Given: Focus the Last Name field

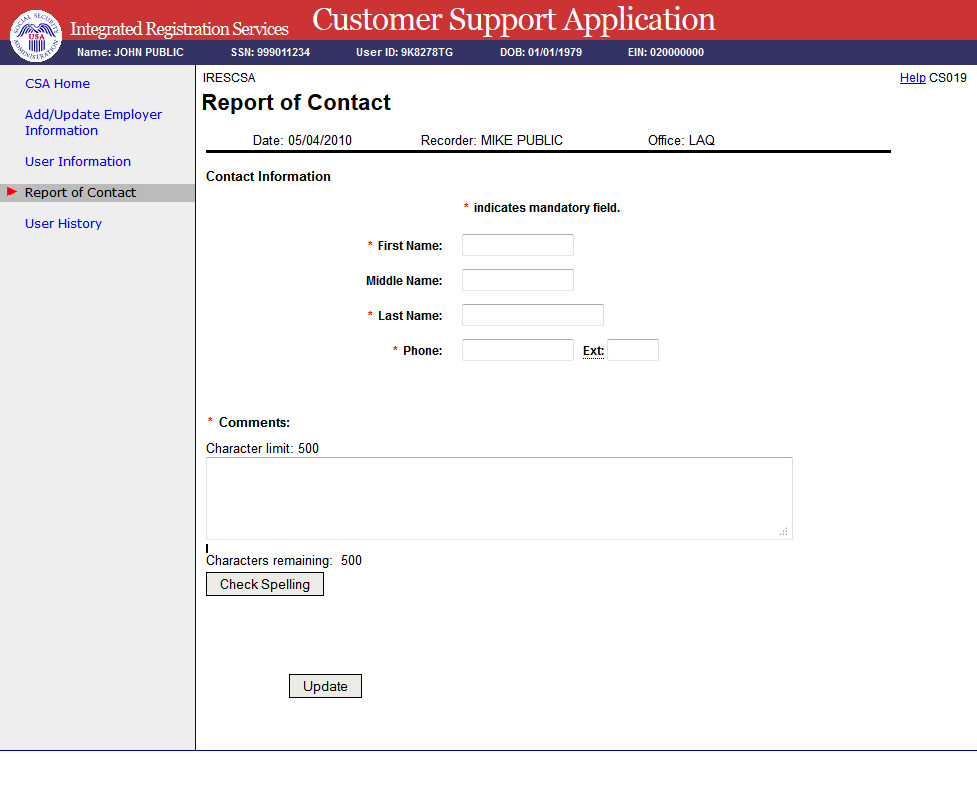Looking at the screenshot, I should [533, 315].
